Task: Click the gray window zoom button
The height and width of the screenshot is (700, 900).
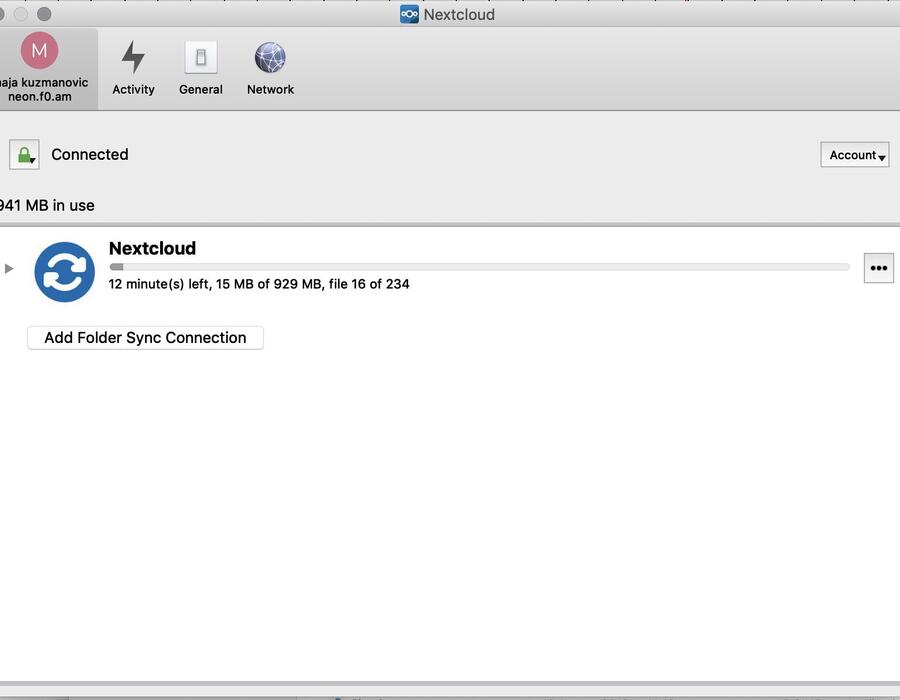Action: (44, 14)
